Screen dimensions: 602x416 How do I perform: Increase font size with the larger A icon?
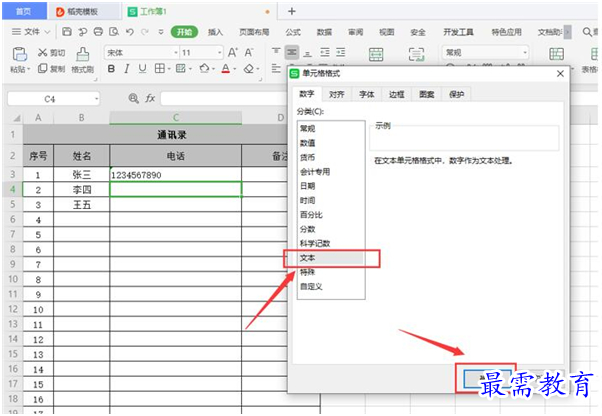click(233, 52)
